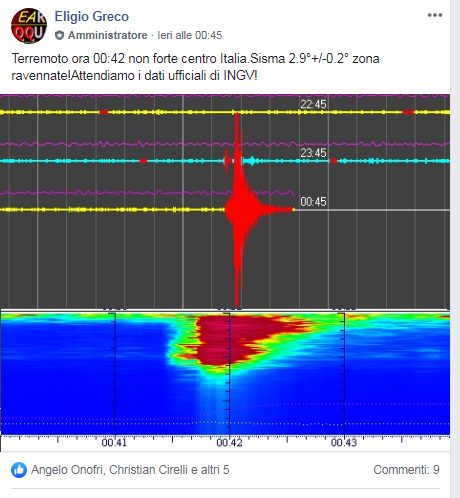The width and height of the screenshot is (460, 498).
Task: Click the 00:43 axis label on spectrogram
Action: point(344,443)
